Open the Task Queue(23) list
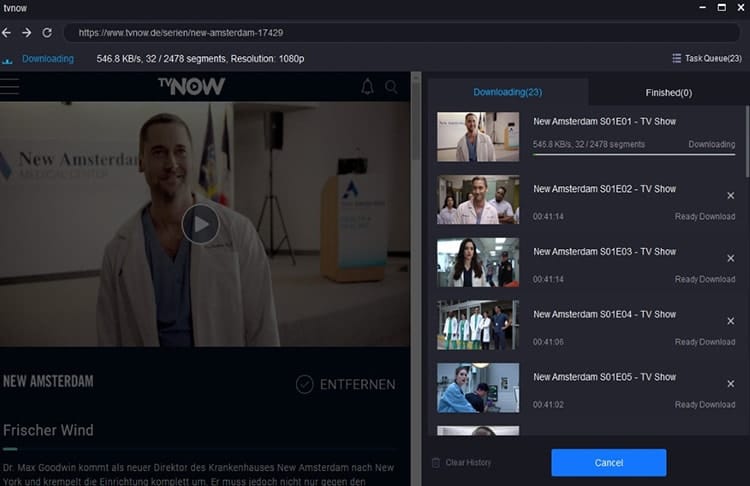This screenshot has height=486, width=750. click(x=707, y=58)
